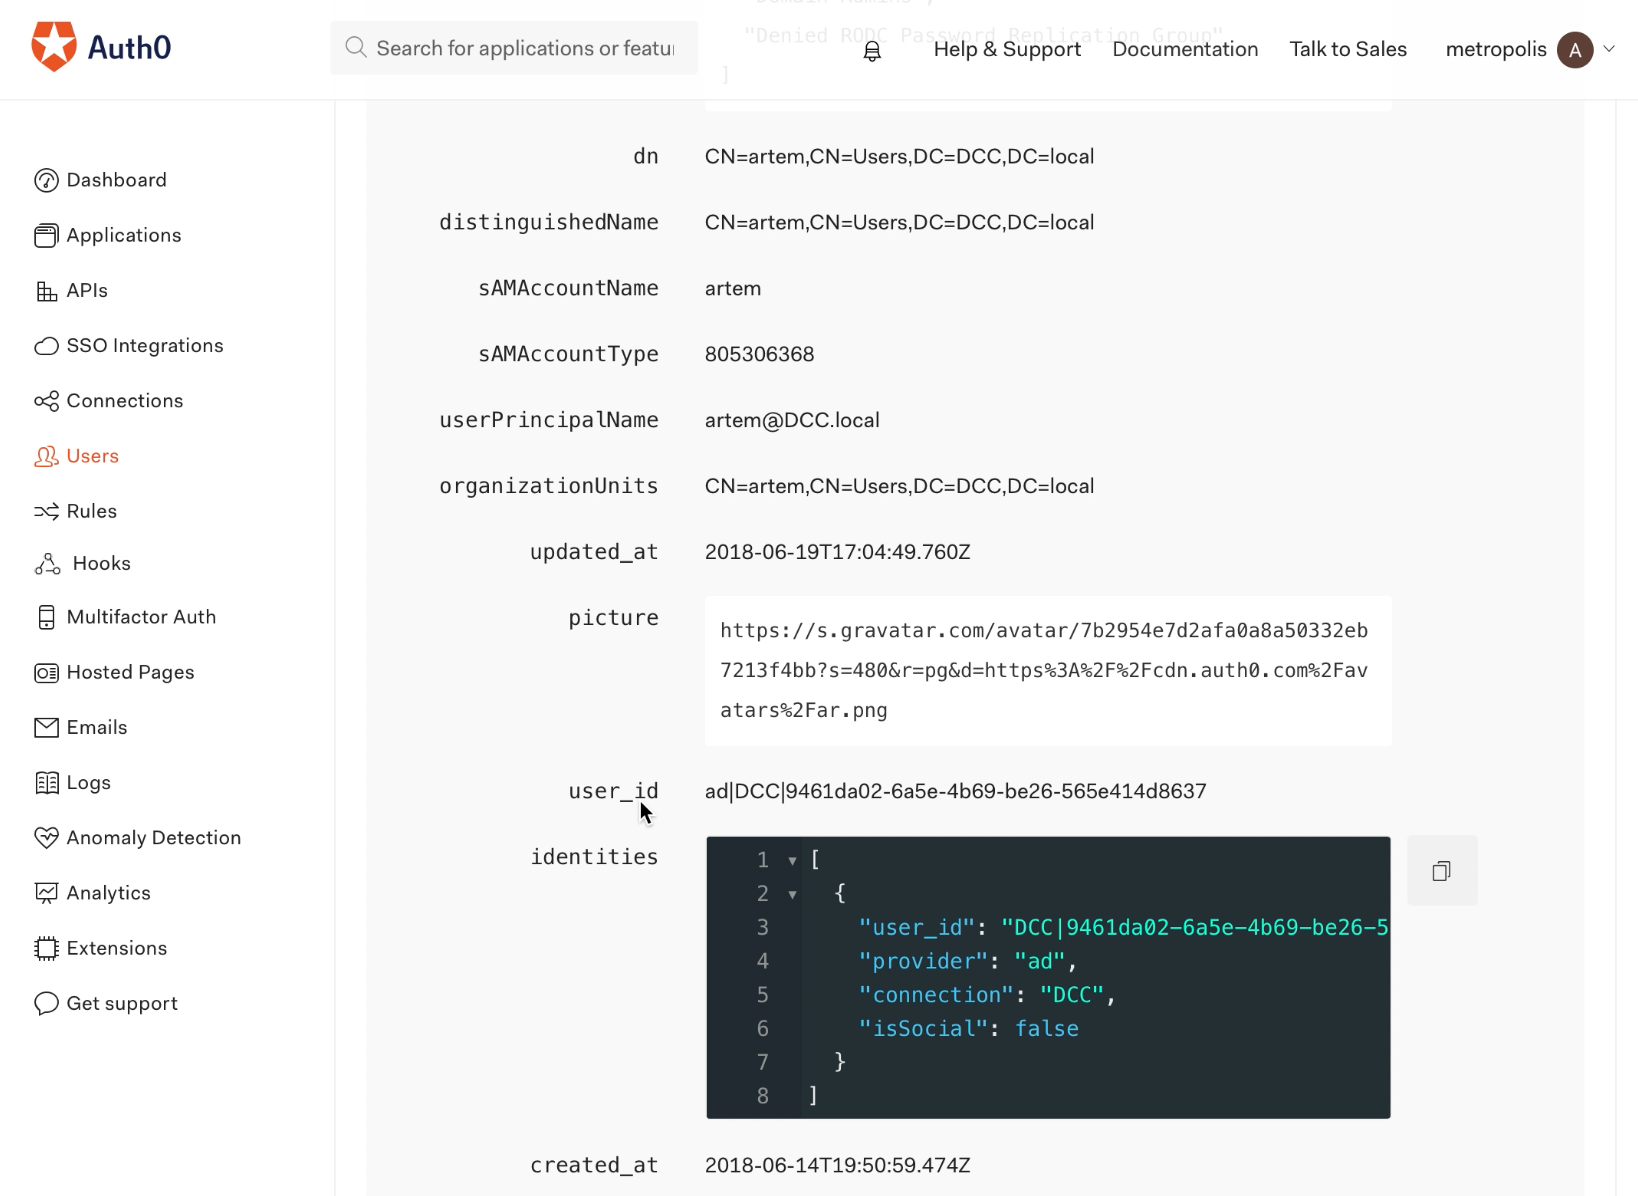The width and height of the screenshot is (1638, 1196).
Task: Open Help & Support
Action: pos(1007,49)
